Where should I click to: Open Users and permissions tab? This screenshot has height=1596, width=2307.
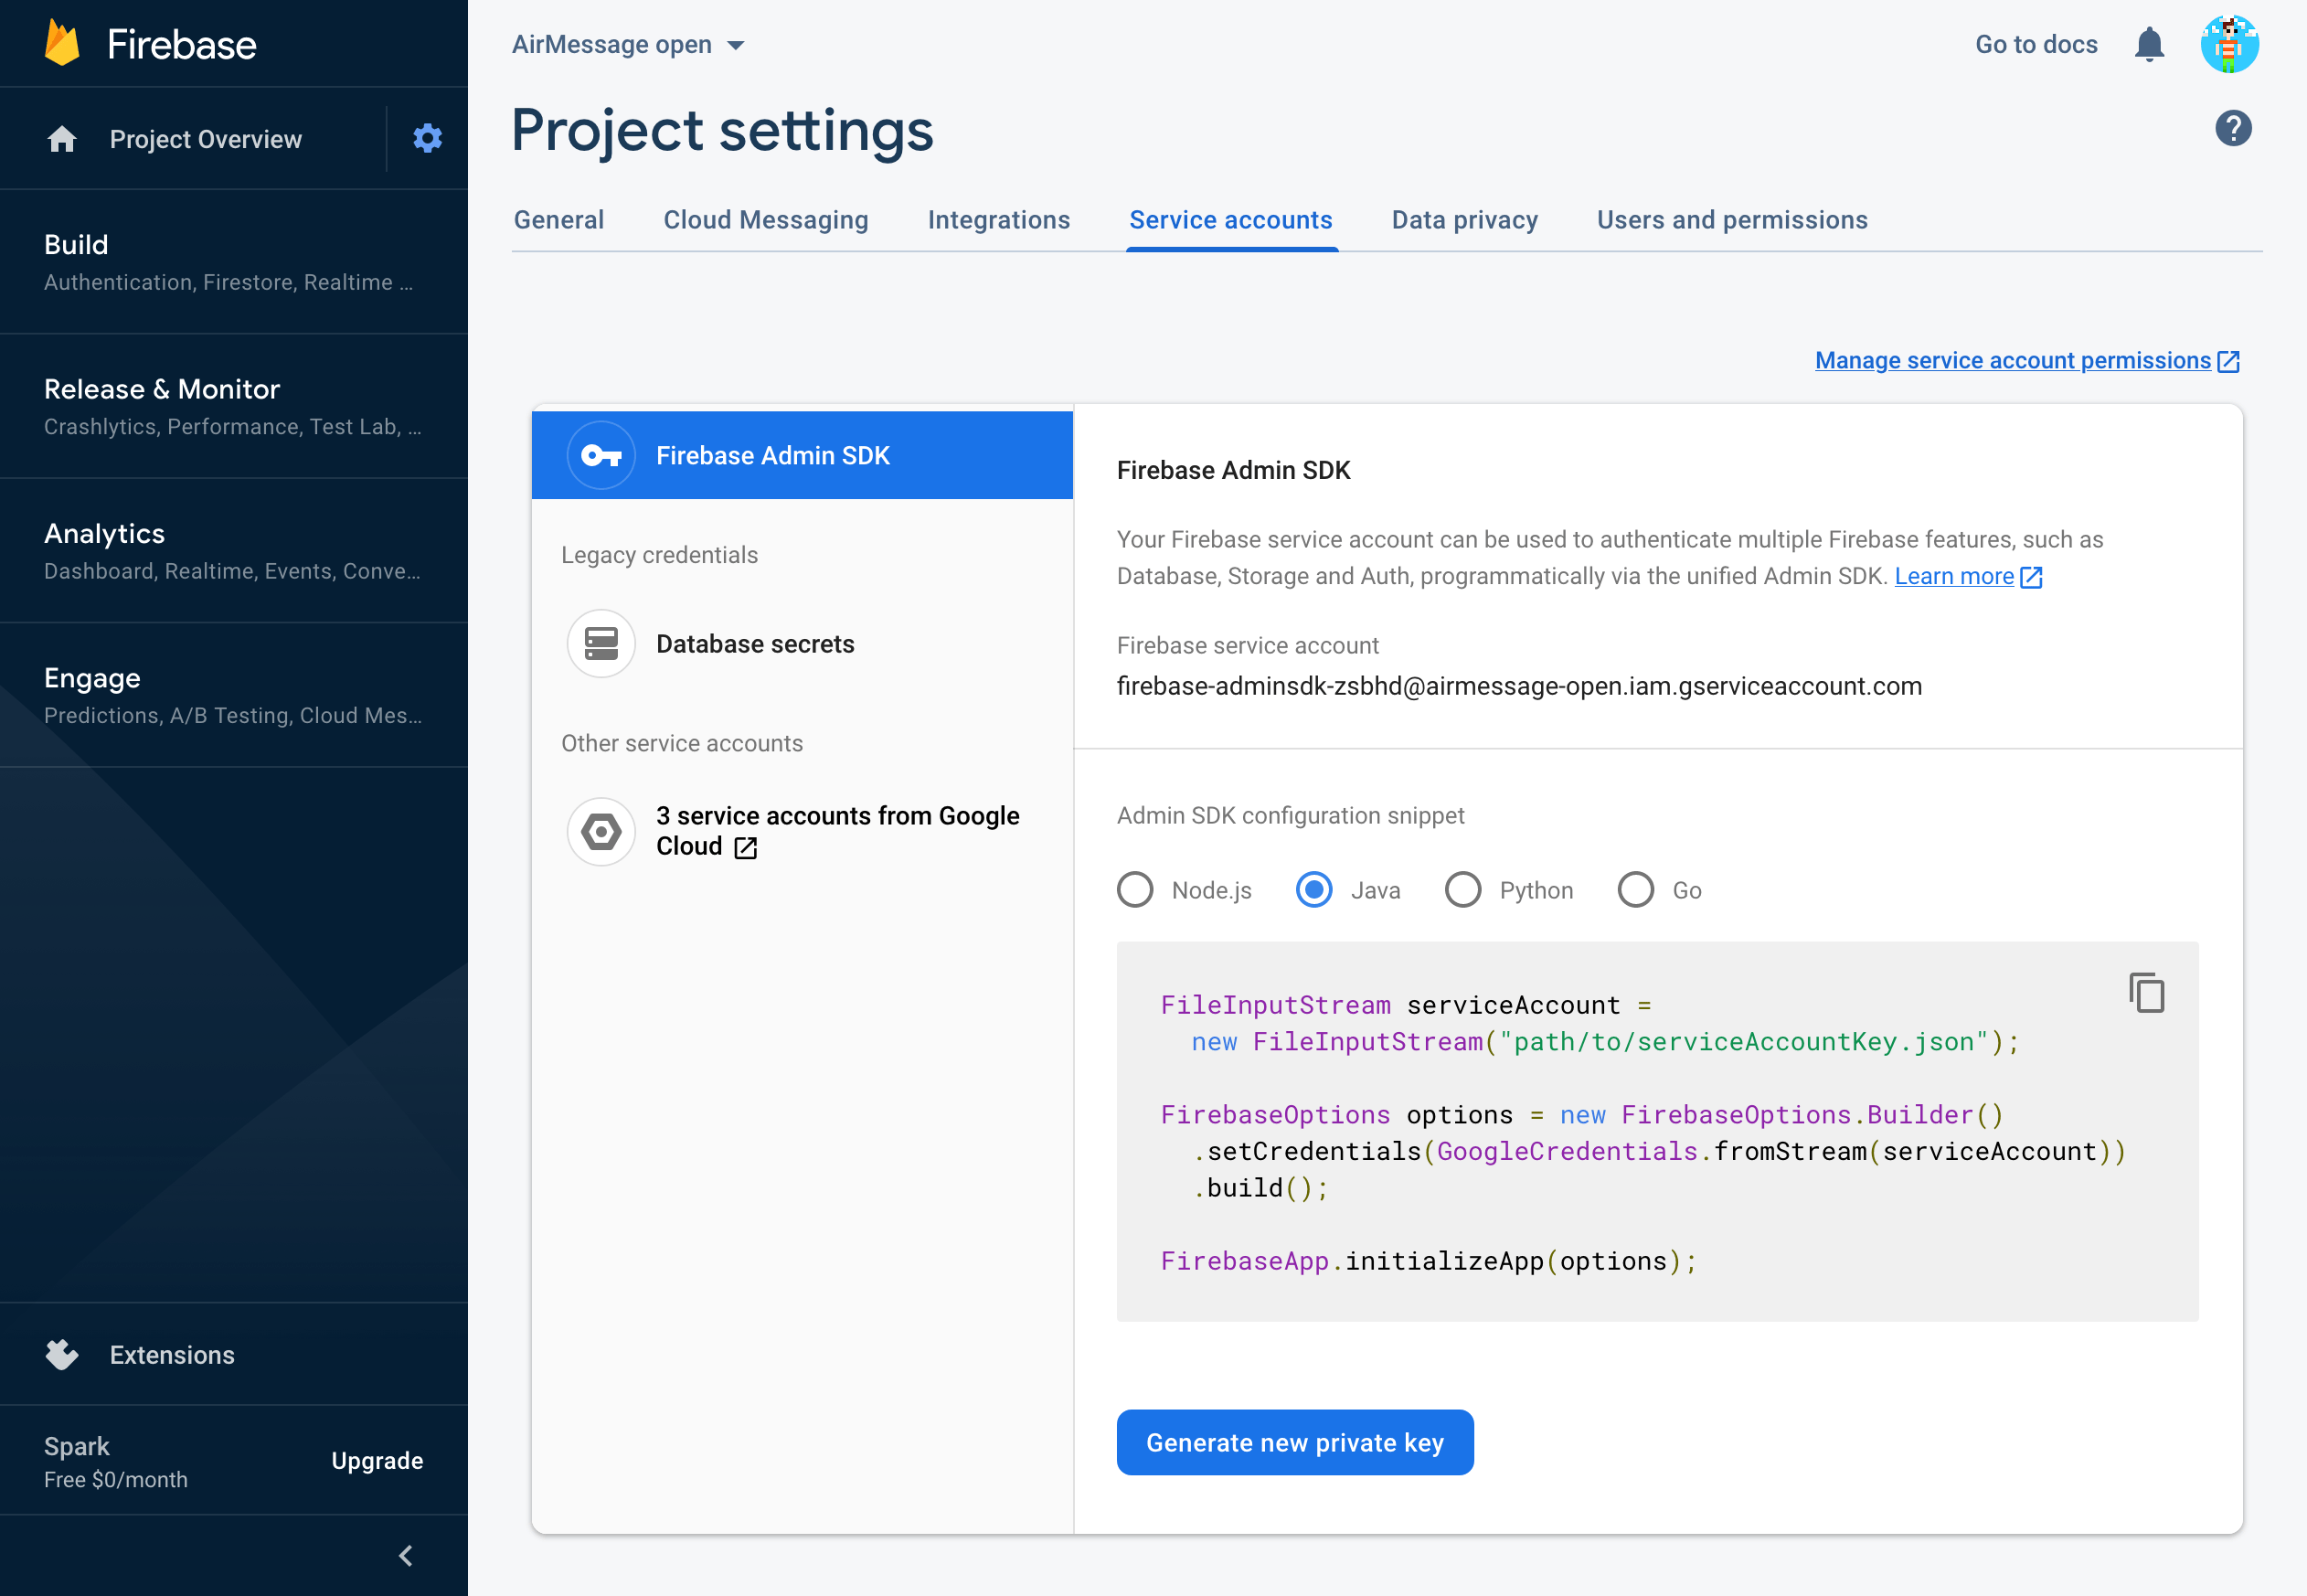coord(1731,220)
